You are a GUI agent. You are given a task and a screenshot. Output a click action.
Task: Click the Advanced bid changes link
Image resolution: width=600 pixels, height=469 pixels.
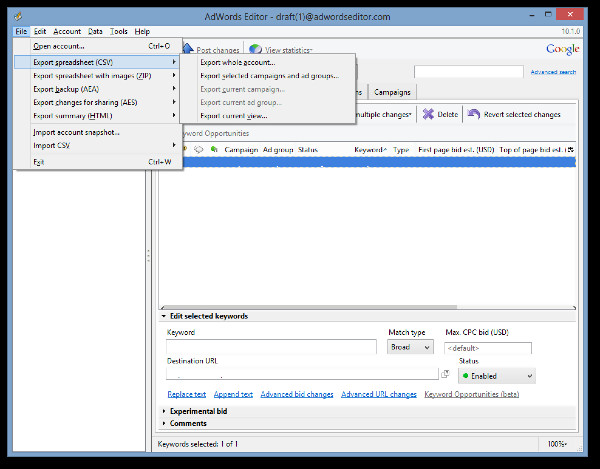coord(297,394)
